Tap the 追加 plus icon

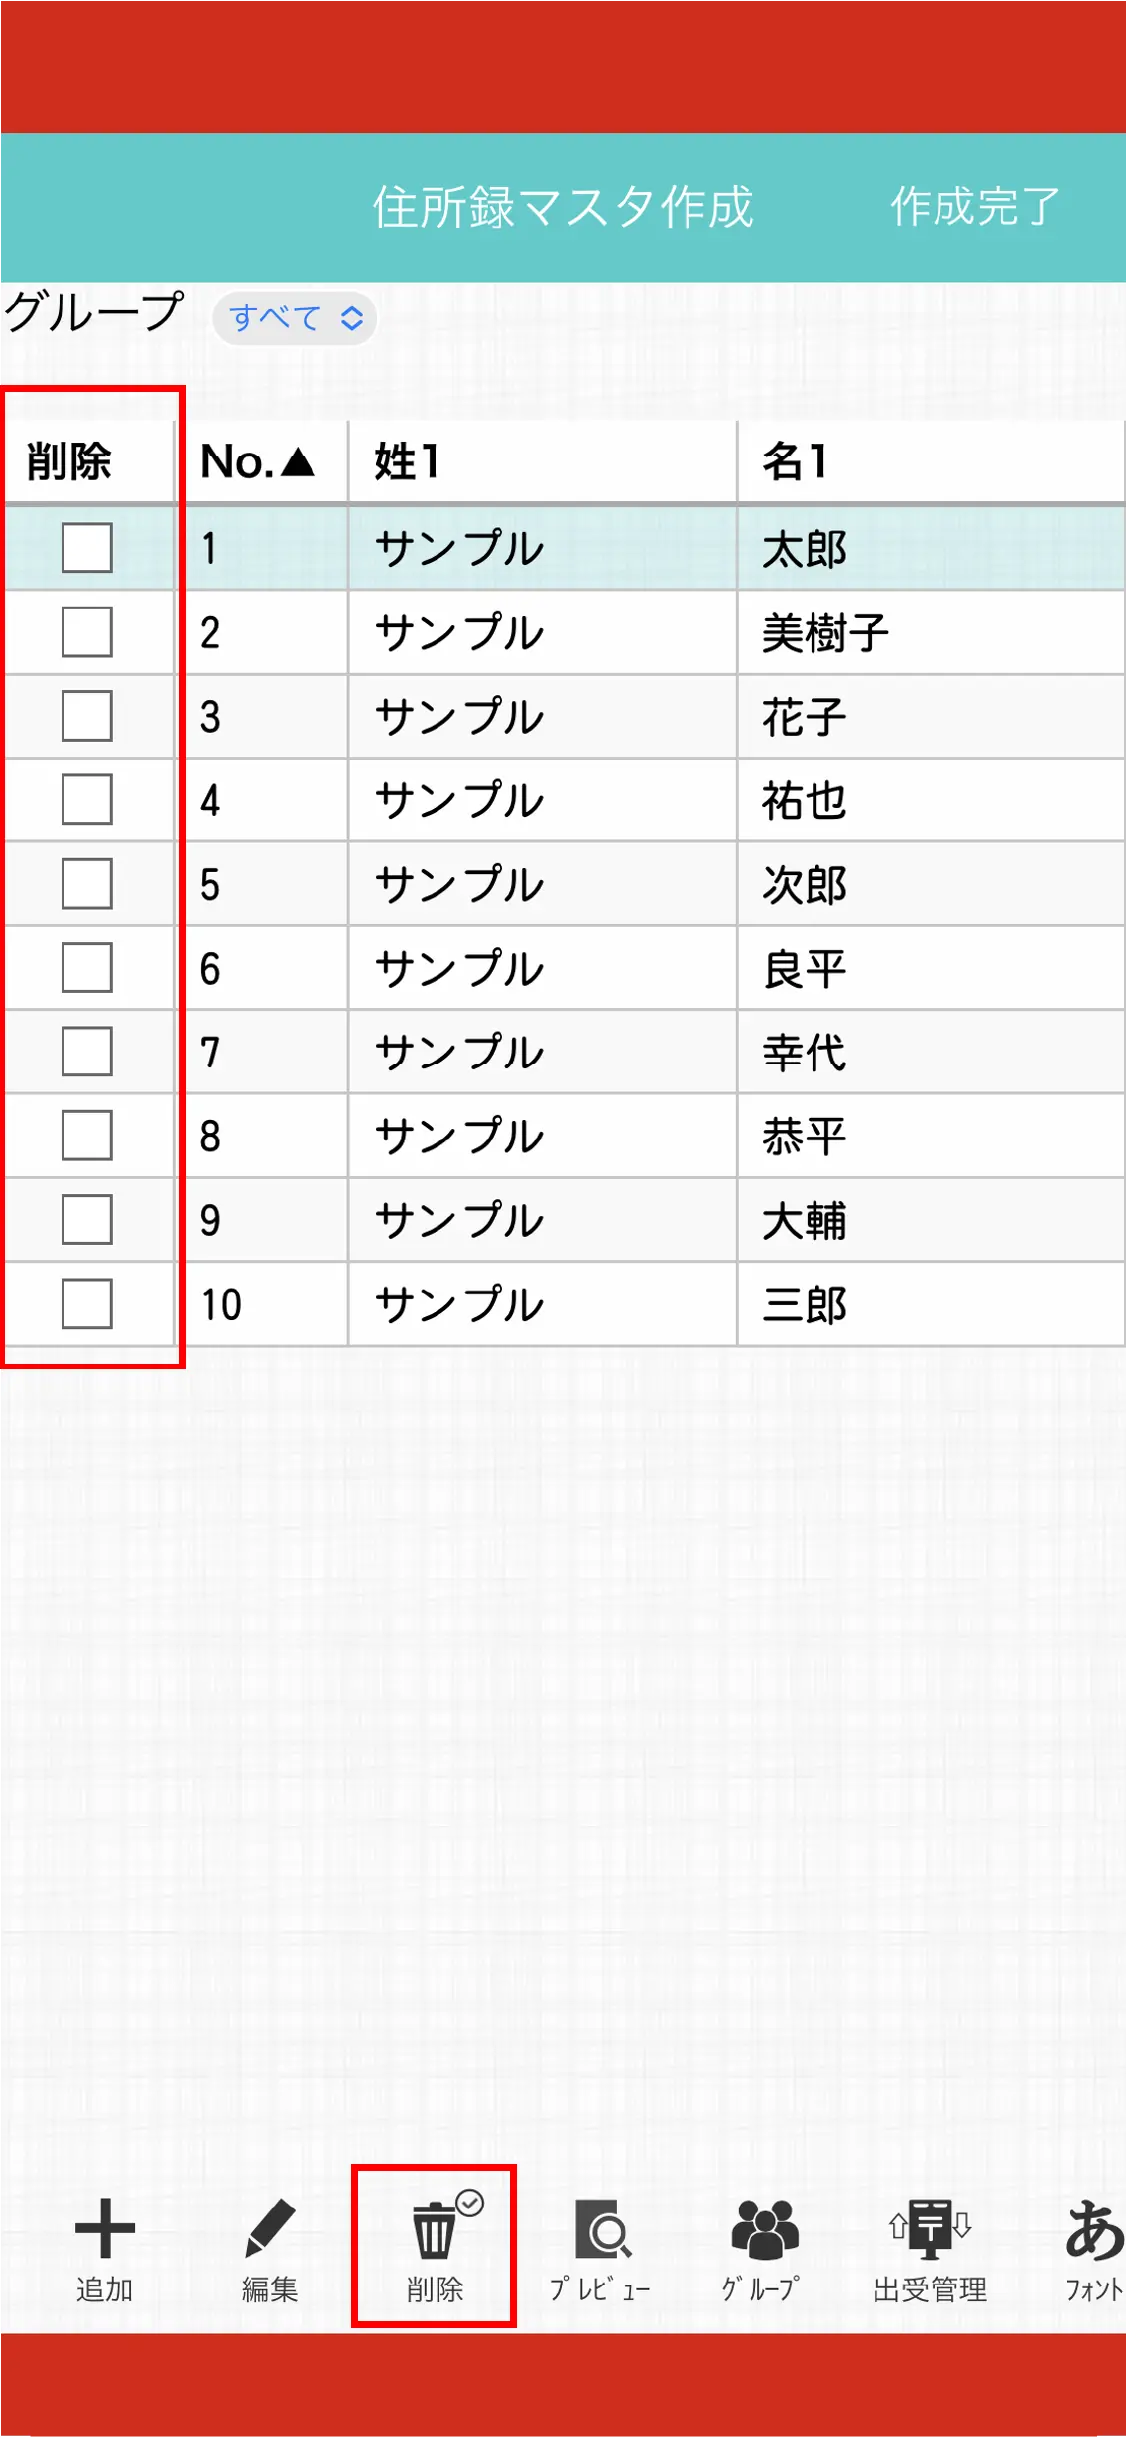(x=104, y=2230)
